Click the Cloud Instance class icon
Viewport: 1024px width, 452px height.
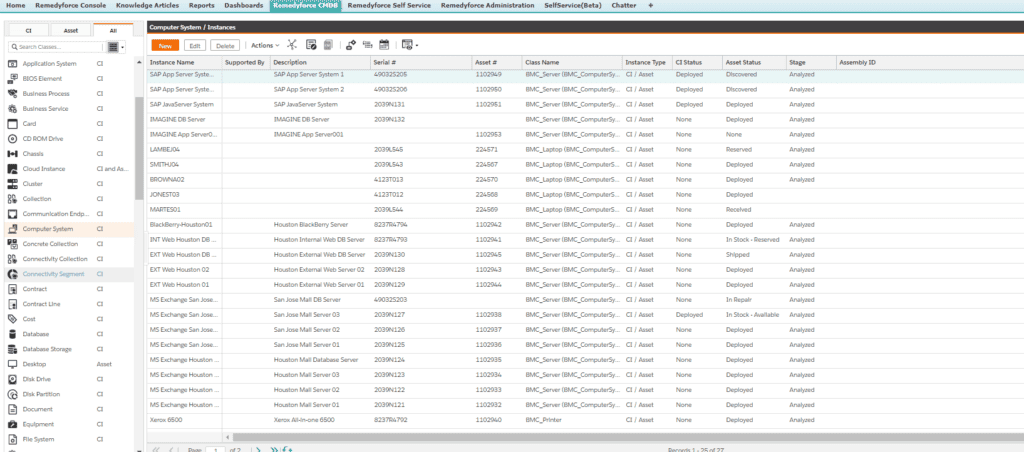click(12, 169)
